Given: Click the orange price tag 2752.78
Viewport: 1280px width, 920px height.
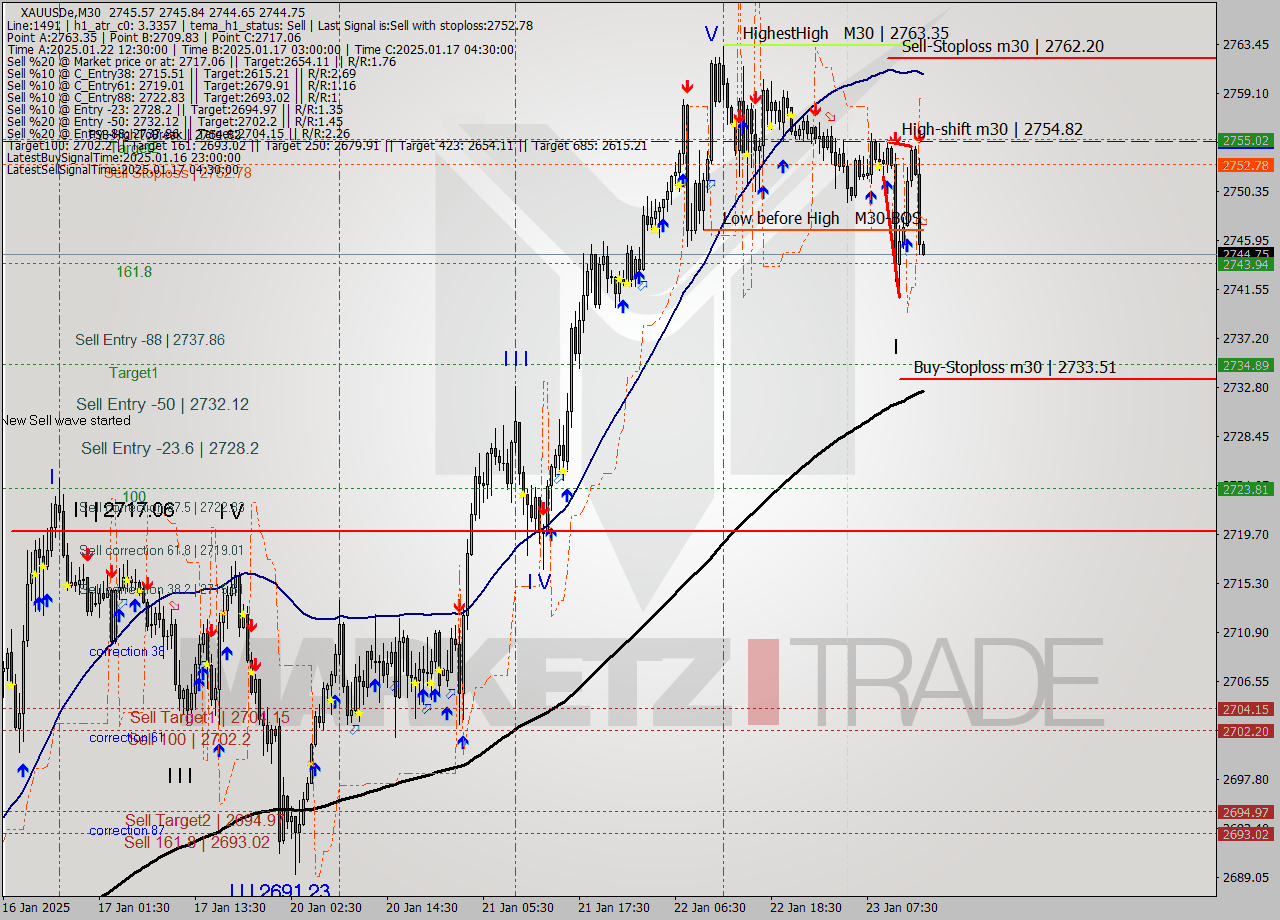Looking at the screenshot, I should click(1246, 165).
